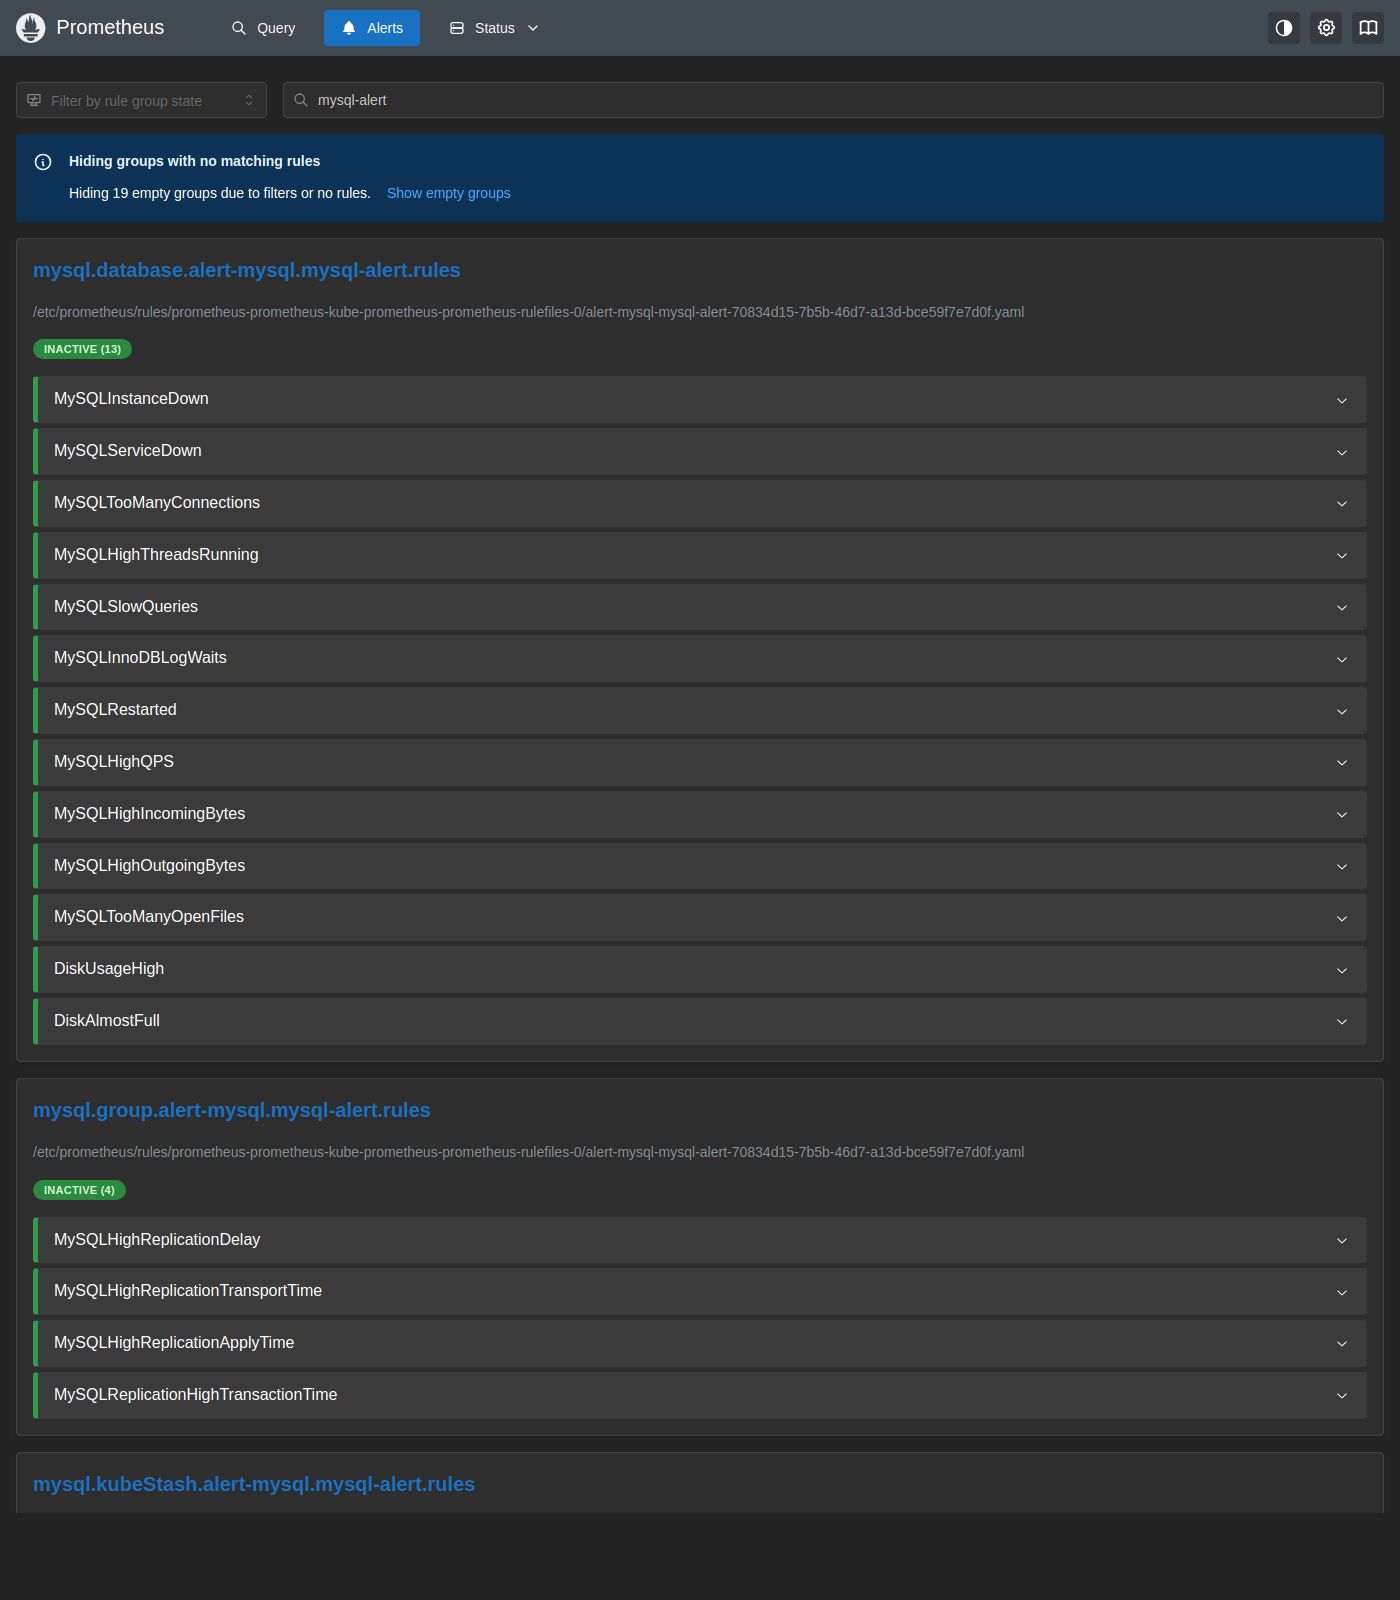Open mysql.group.alert-mysql.mysql-alert.rules group link
This screenshot has width=1400, height=1600.
point(232,1110)
